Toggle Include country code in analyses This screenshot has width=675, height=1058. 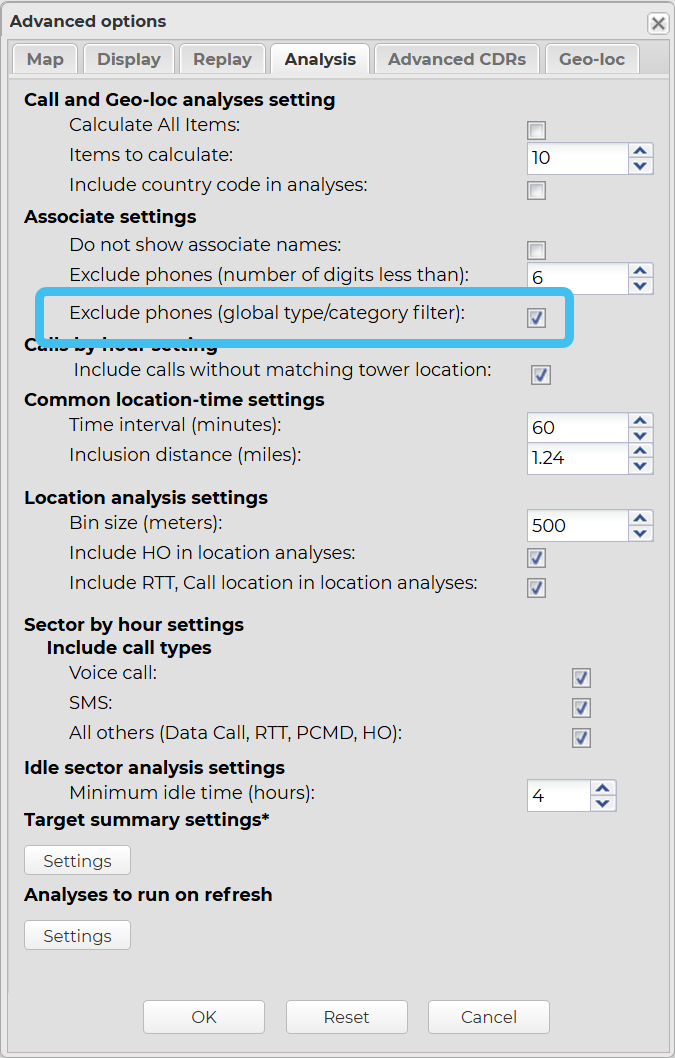click(537, 190)
